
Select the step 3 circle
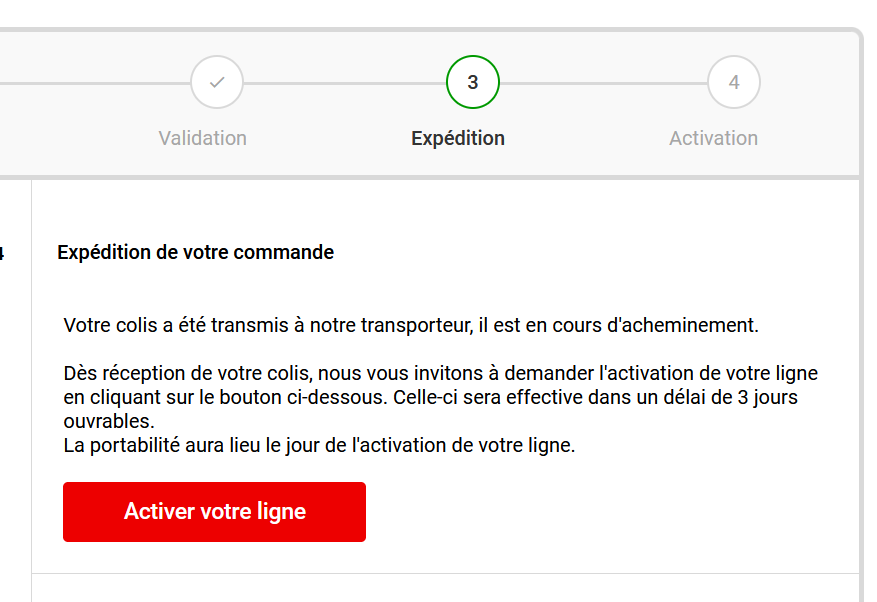(473, 82)
